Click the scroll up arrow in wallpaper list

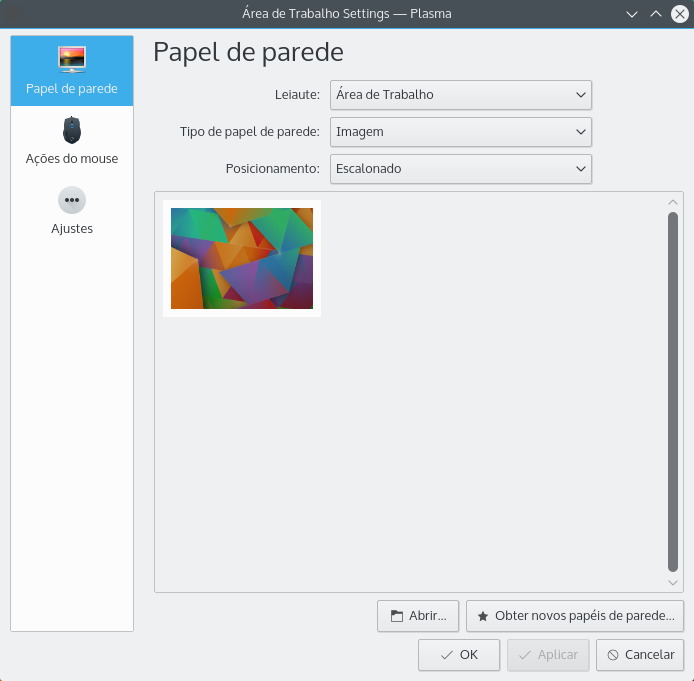click(x=673, y=202)
